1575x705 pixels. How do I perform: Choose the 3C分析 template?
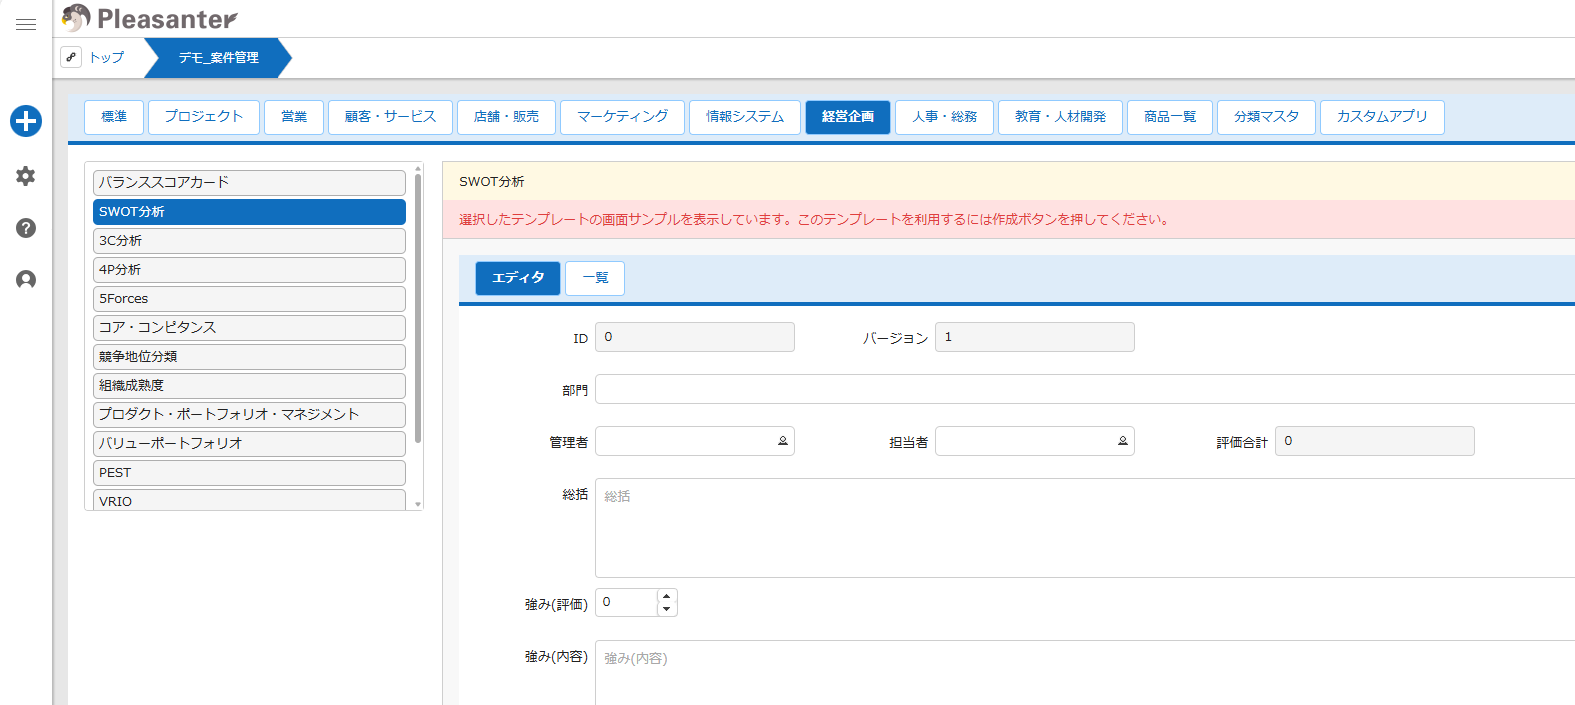pos(249,241)
